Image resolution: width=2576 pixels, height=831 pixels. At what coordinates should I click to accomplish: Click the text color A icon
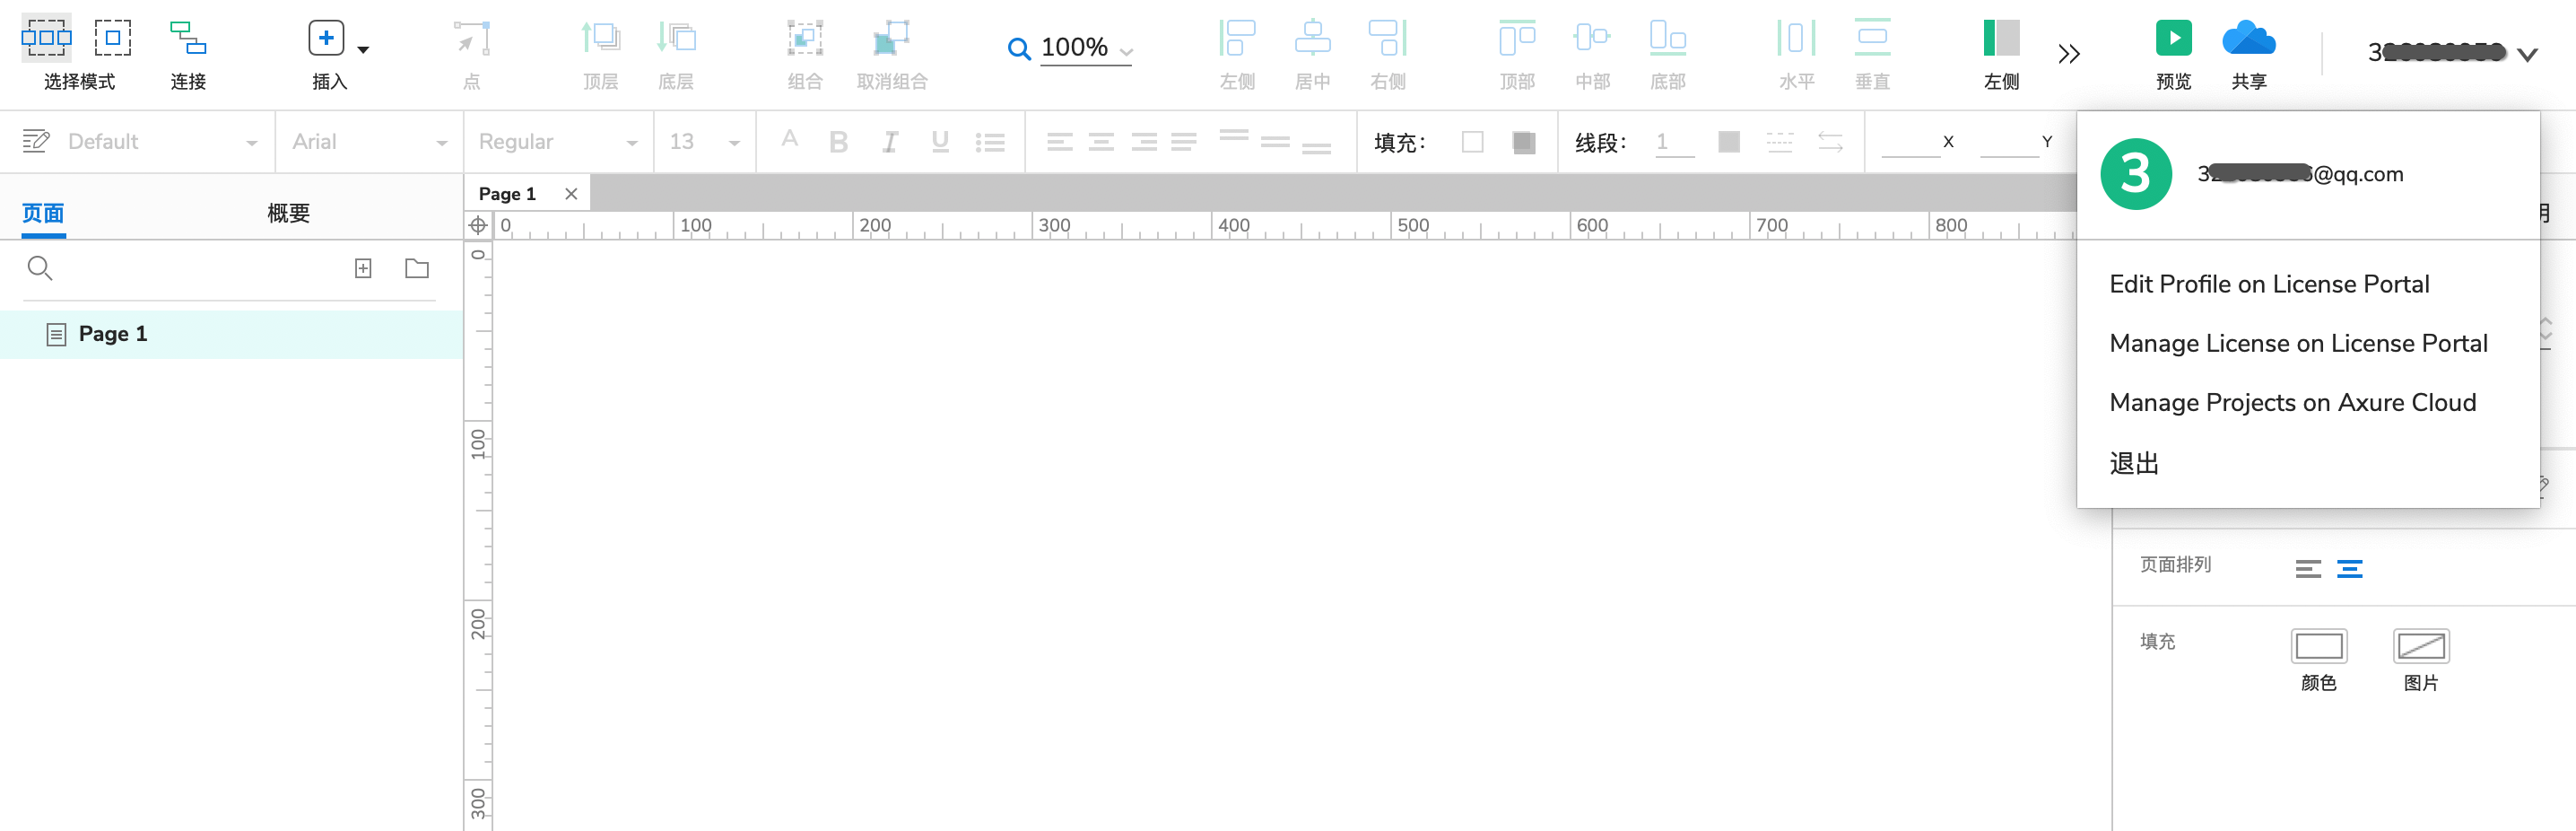(x=789, y=140)
